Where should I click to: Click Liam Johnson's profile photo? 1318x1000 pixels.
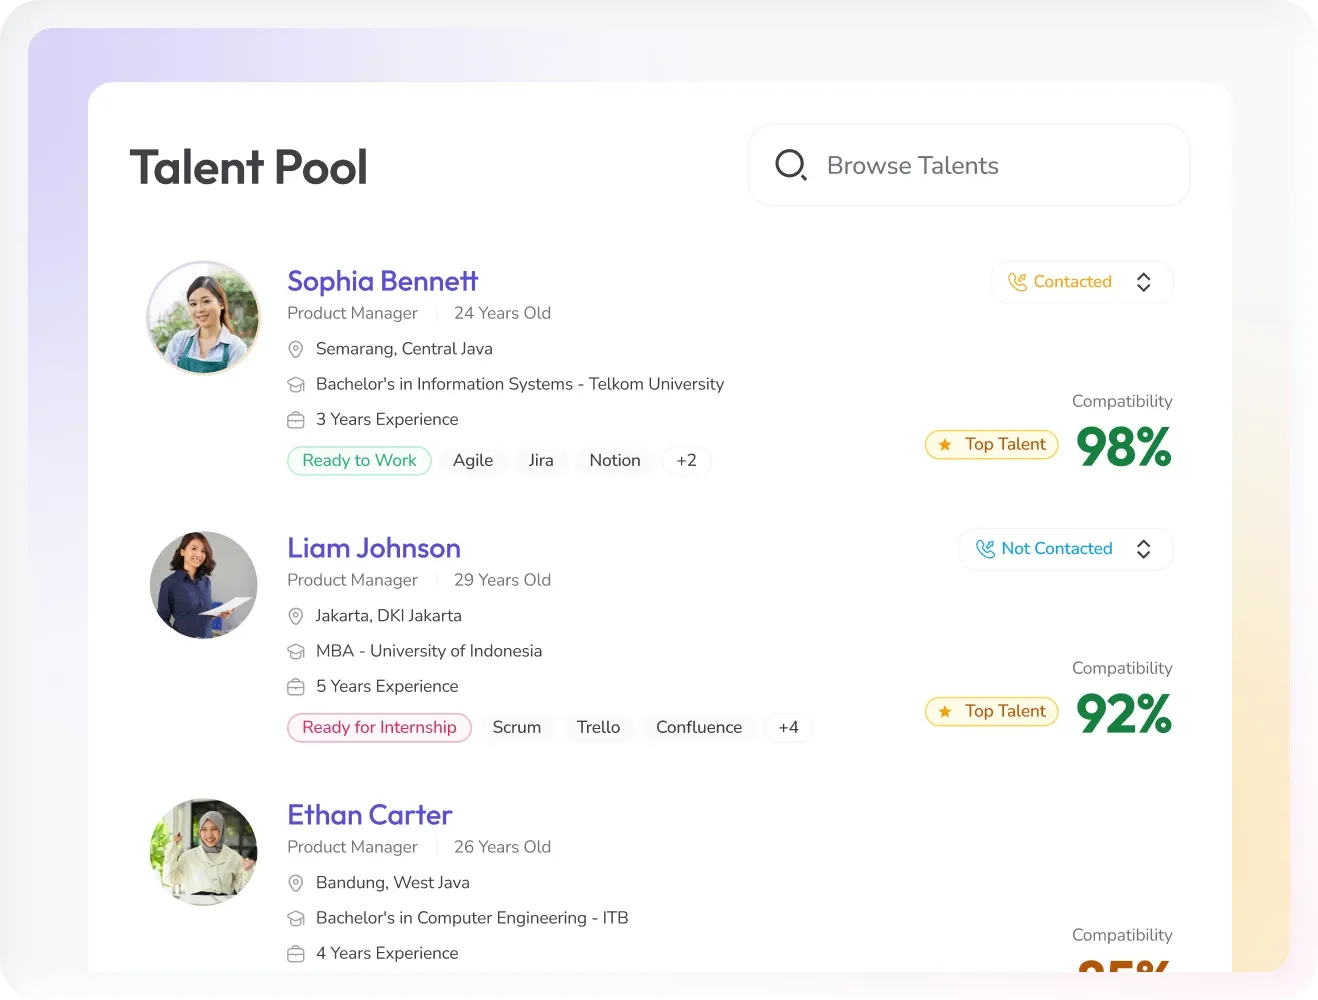tap(204, 585)
